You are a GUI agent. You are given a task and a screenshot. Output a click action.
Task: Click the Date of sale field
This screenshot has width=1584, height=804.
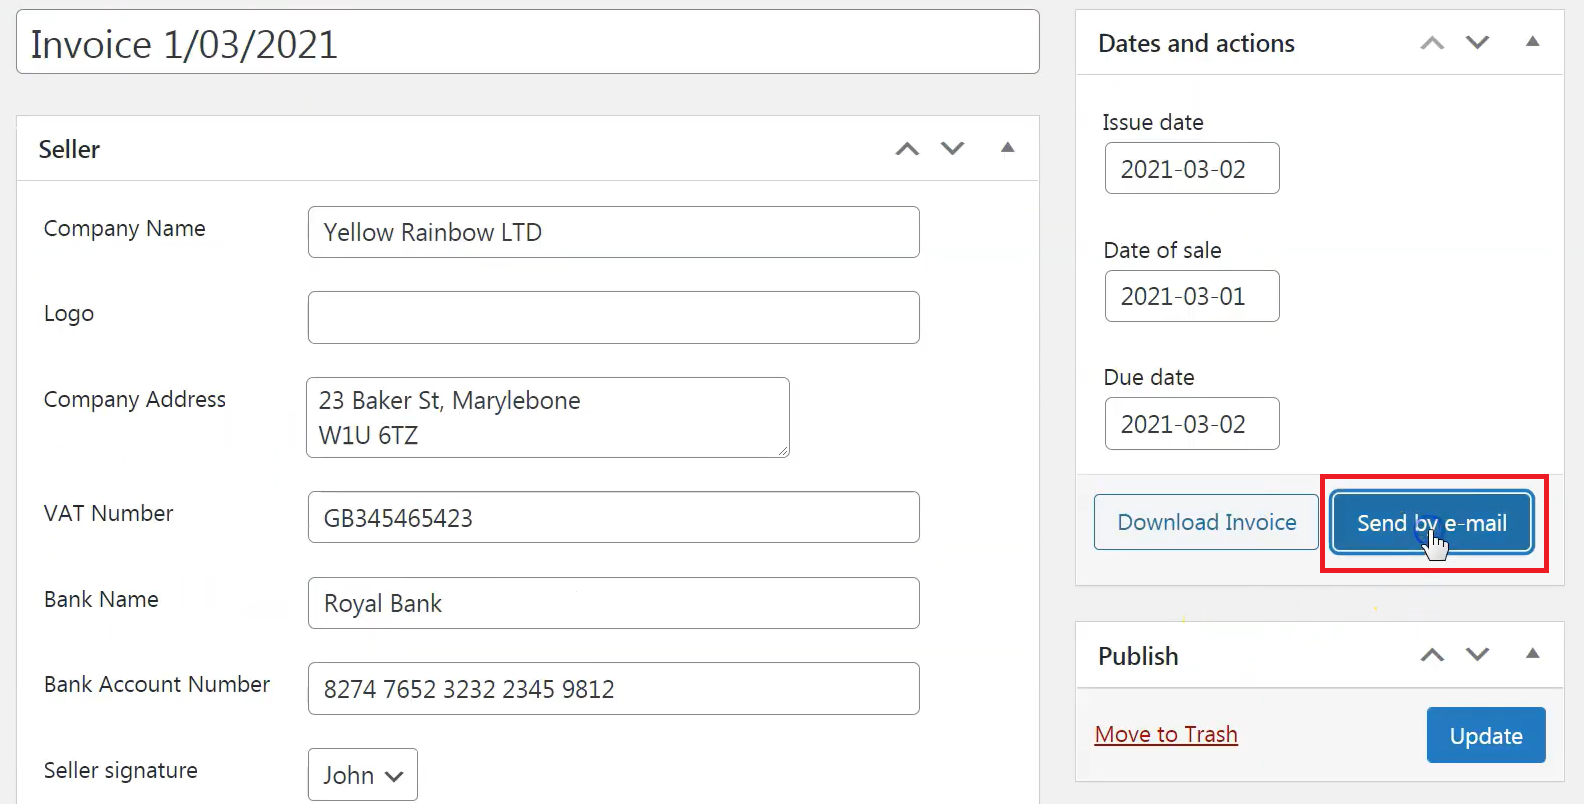[x=1192, y=296]
